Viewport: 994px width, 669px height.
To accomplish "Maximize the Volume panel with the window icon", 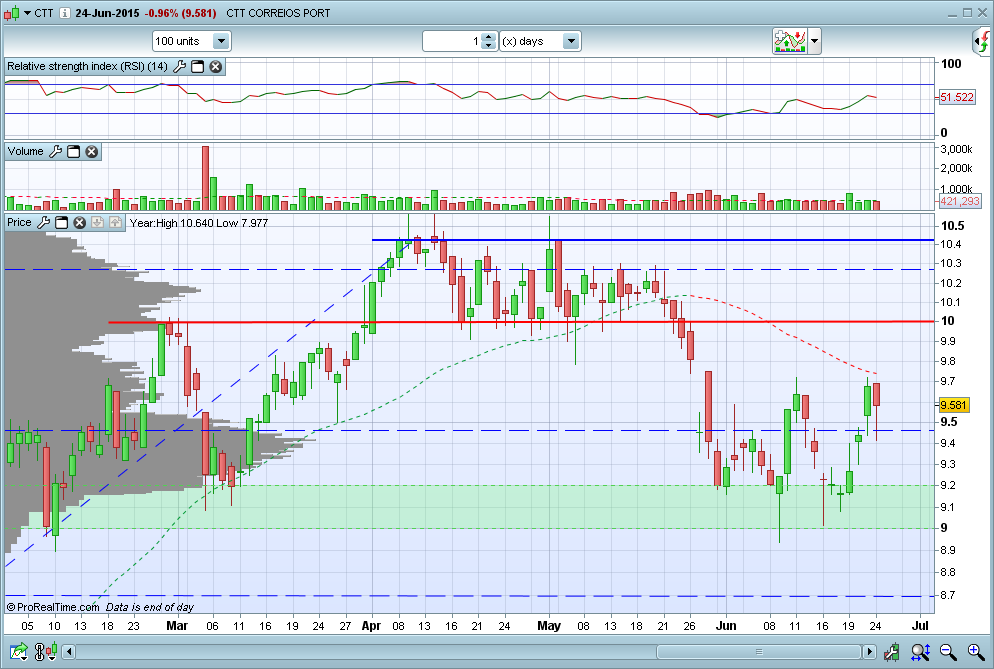I will [x=74, y=152].
